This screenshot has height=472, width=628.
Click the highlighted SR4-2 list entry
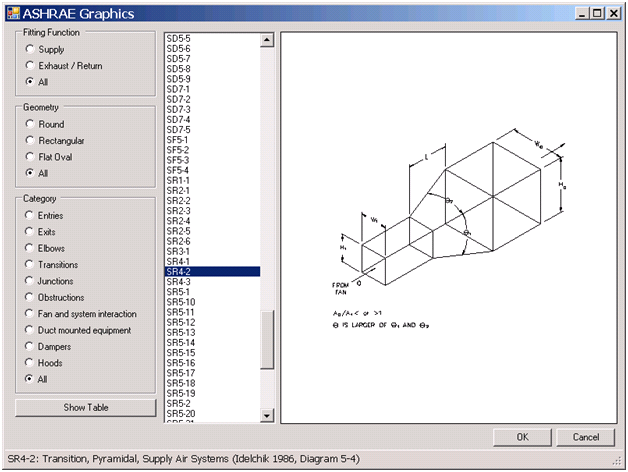click(212, 272)
